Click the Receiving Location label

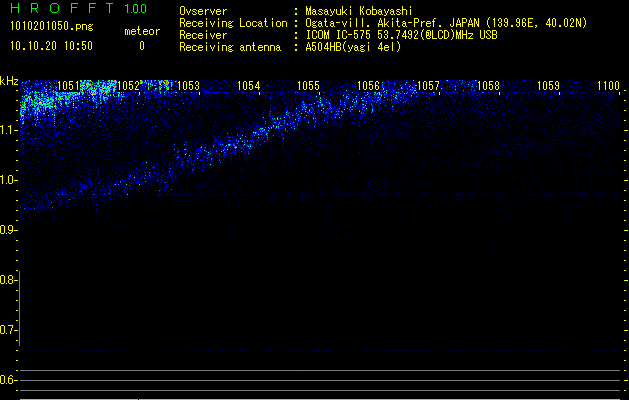(x=233, y=23)
